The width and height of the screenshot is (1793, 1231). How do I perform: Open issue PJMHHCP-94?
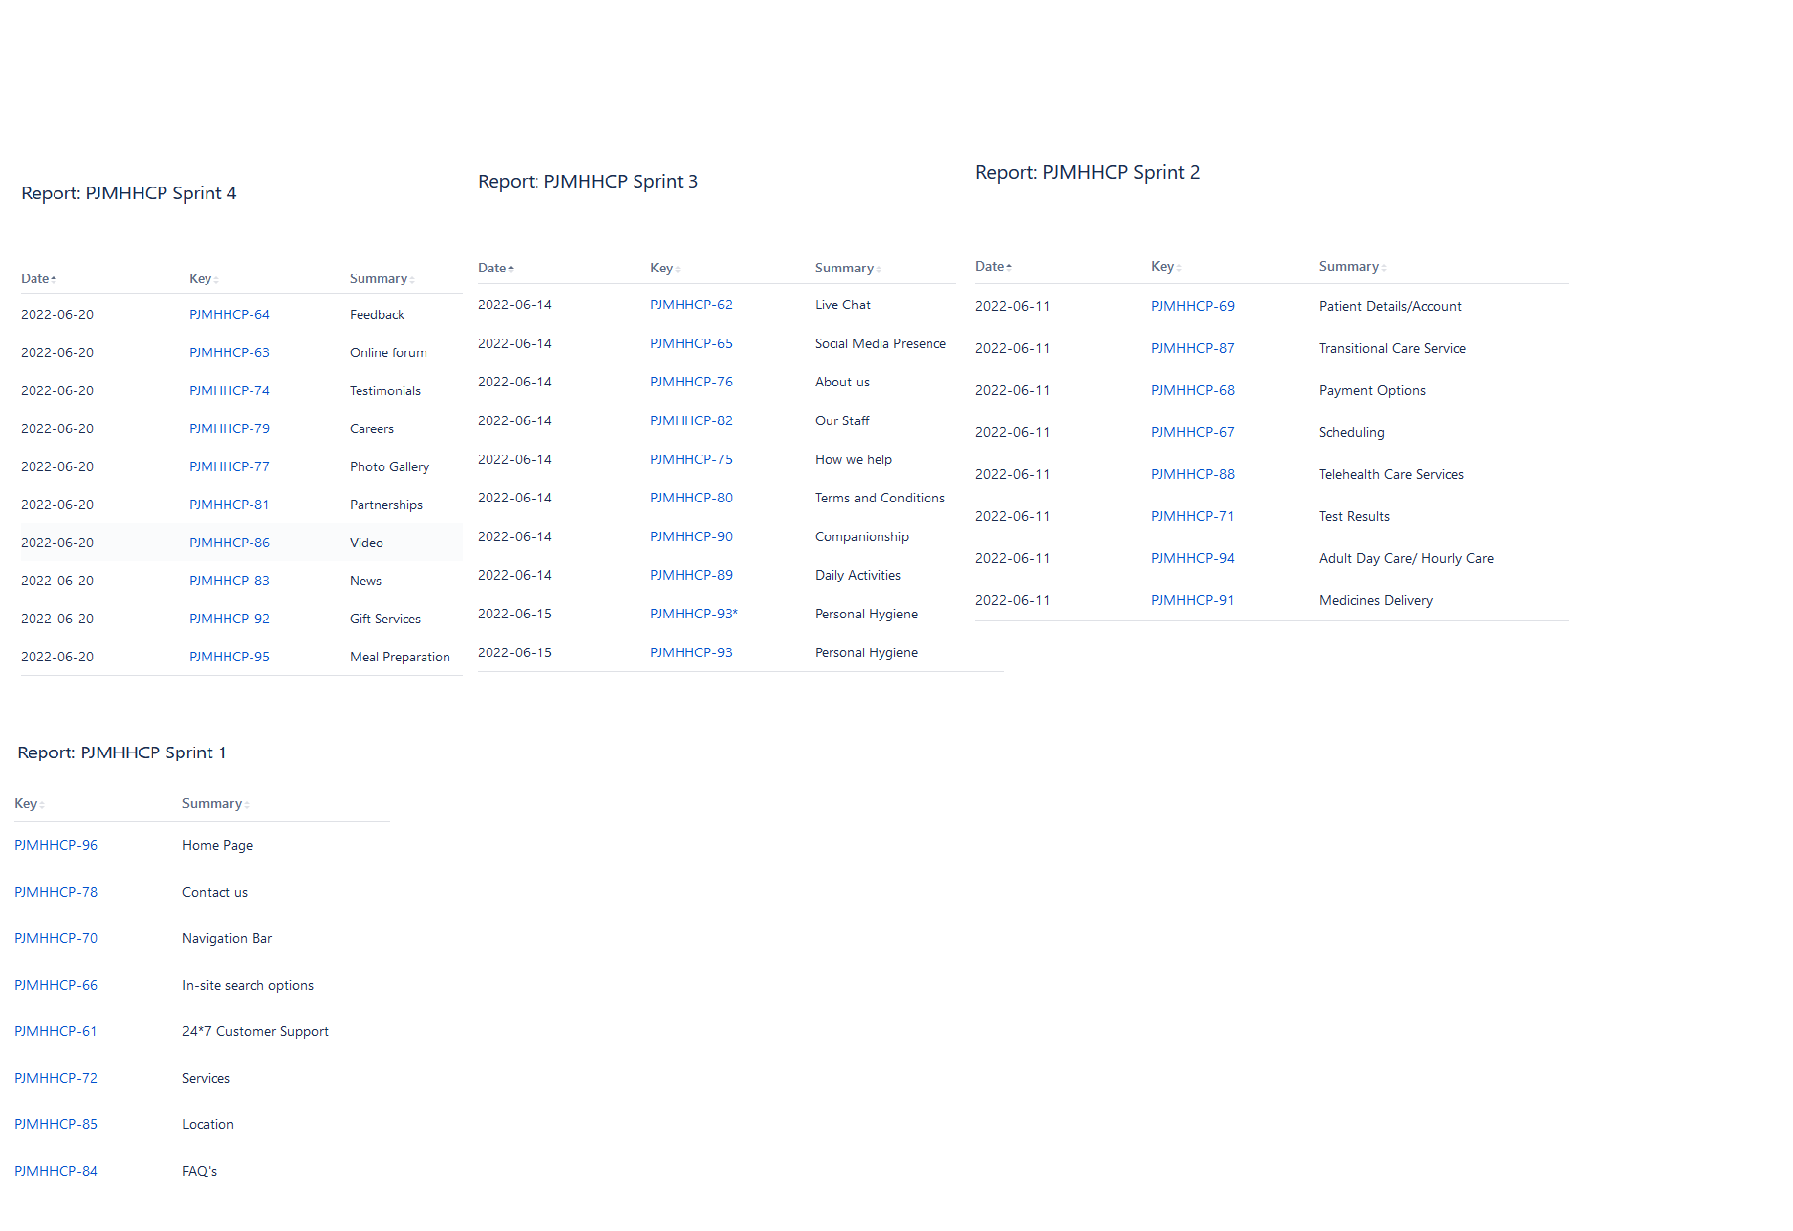1193,559
